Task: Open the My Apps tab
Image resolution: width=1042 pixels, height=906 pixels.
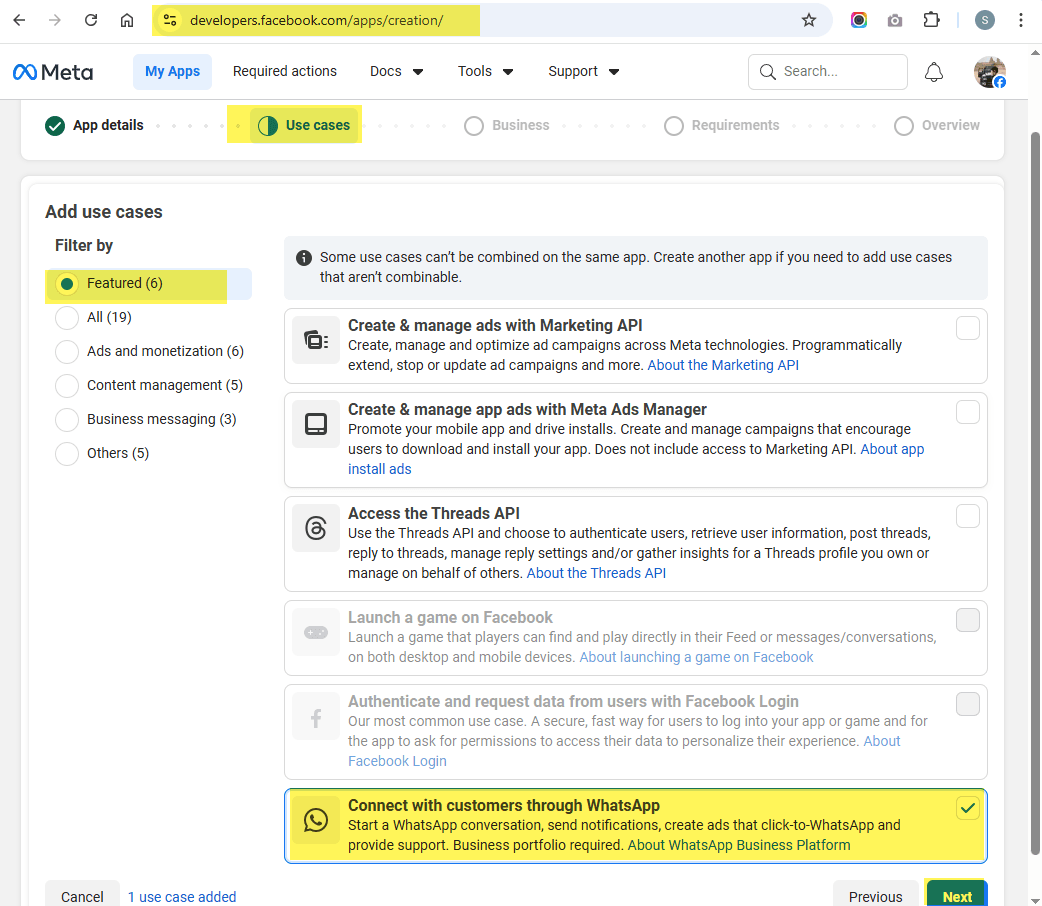Action: pos(172,72)
